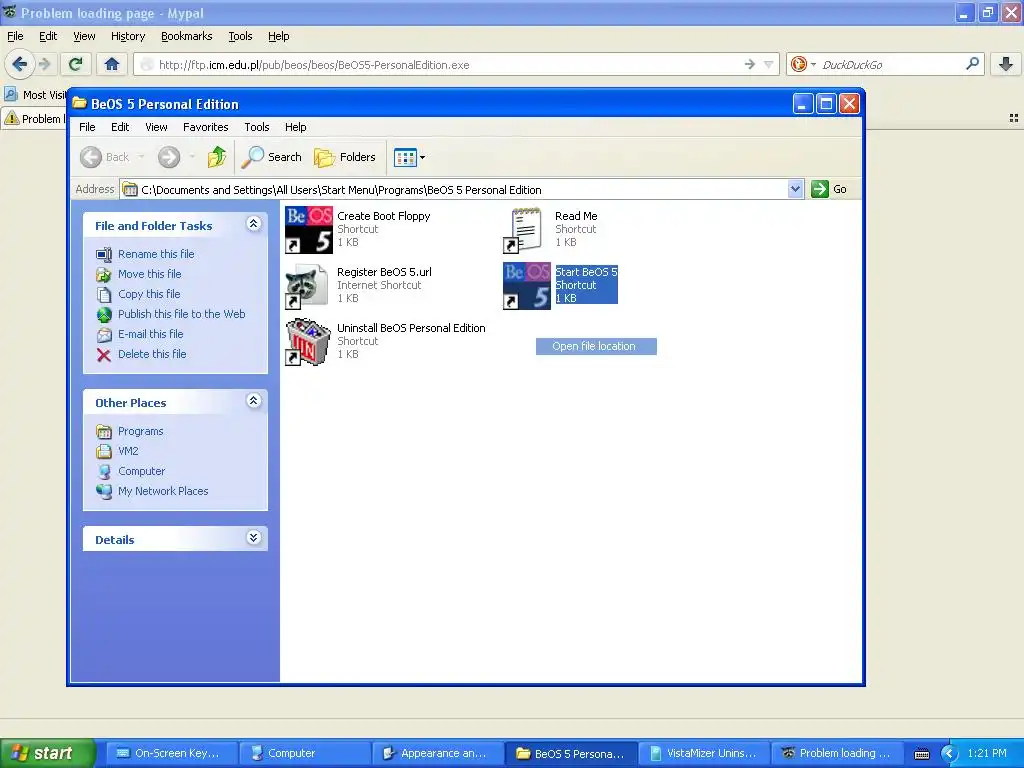Select the Start BeOS 5 shortcut icon
Viewport: 1024px width, 768px height.
(526, 286)
